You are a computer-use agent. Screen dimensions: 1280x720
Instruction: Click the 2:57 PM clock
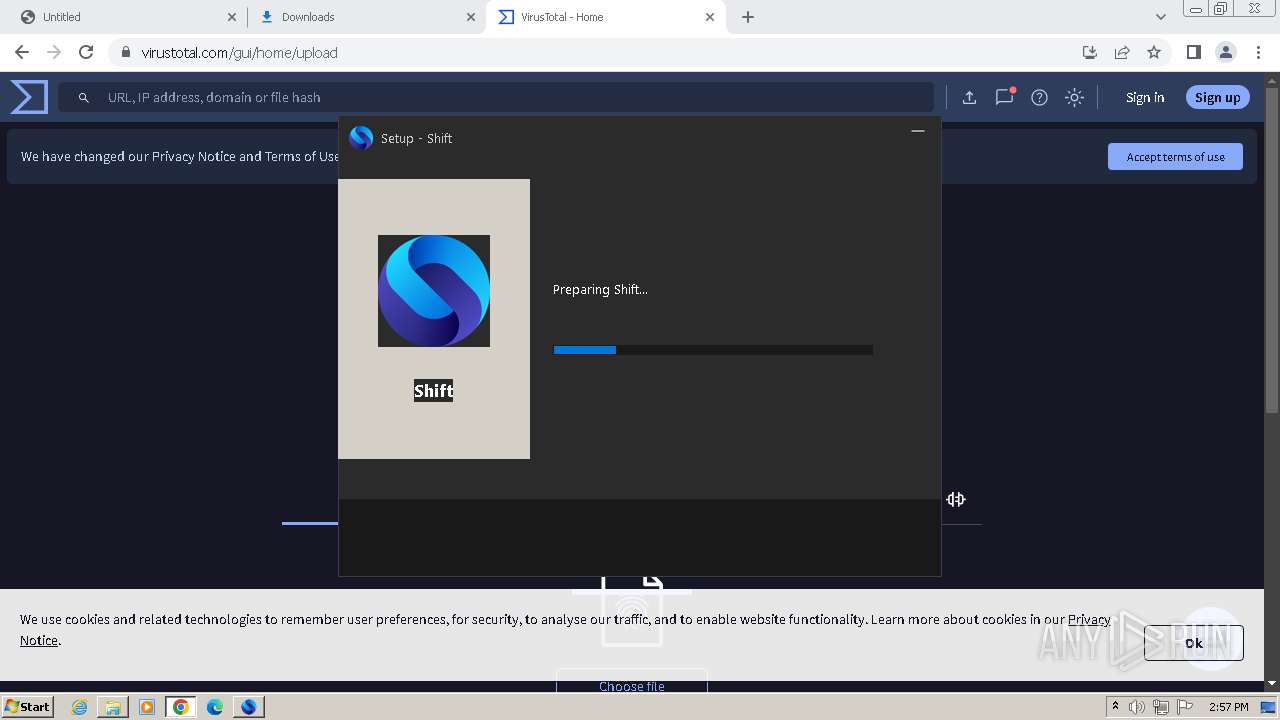[1228, 707]
